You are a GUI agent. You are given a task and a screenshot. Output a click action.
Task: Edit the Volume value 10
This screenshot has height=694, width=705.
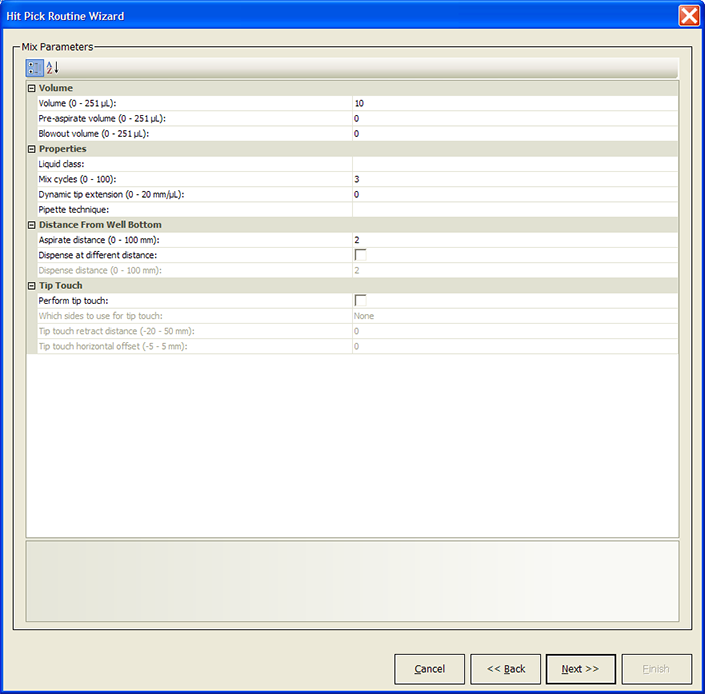515,103
